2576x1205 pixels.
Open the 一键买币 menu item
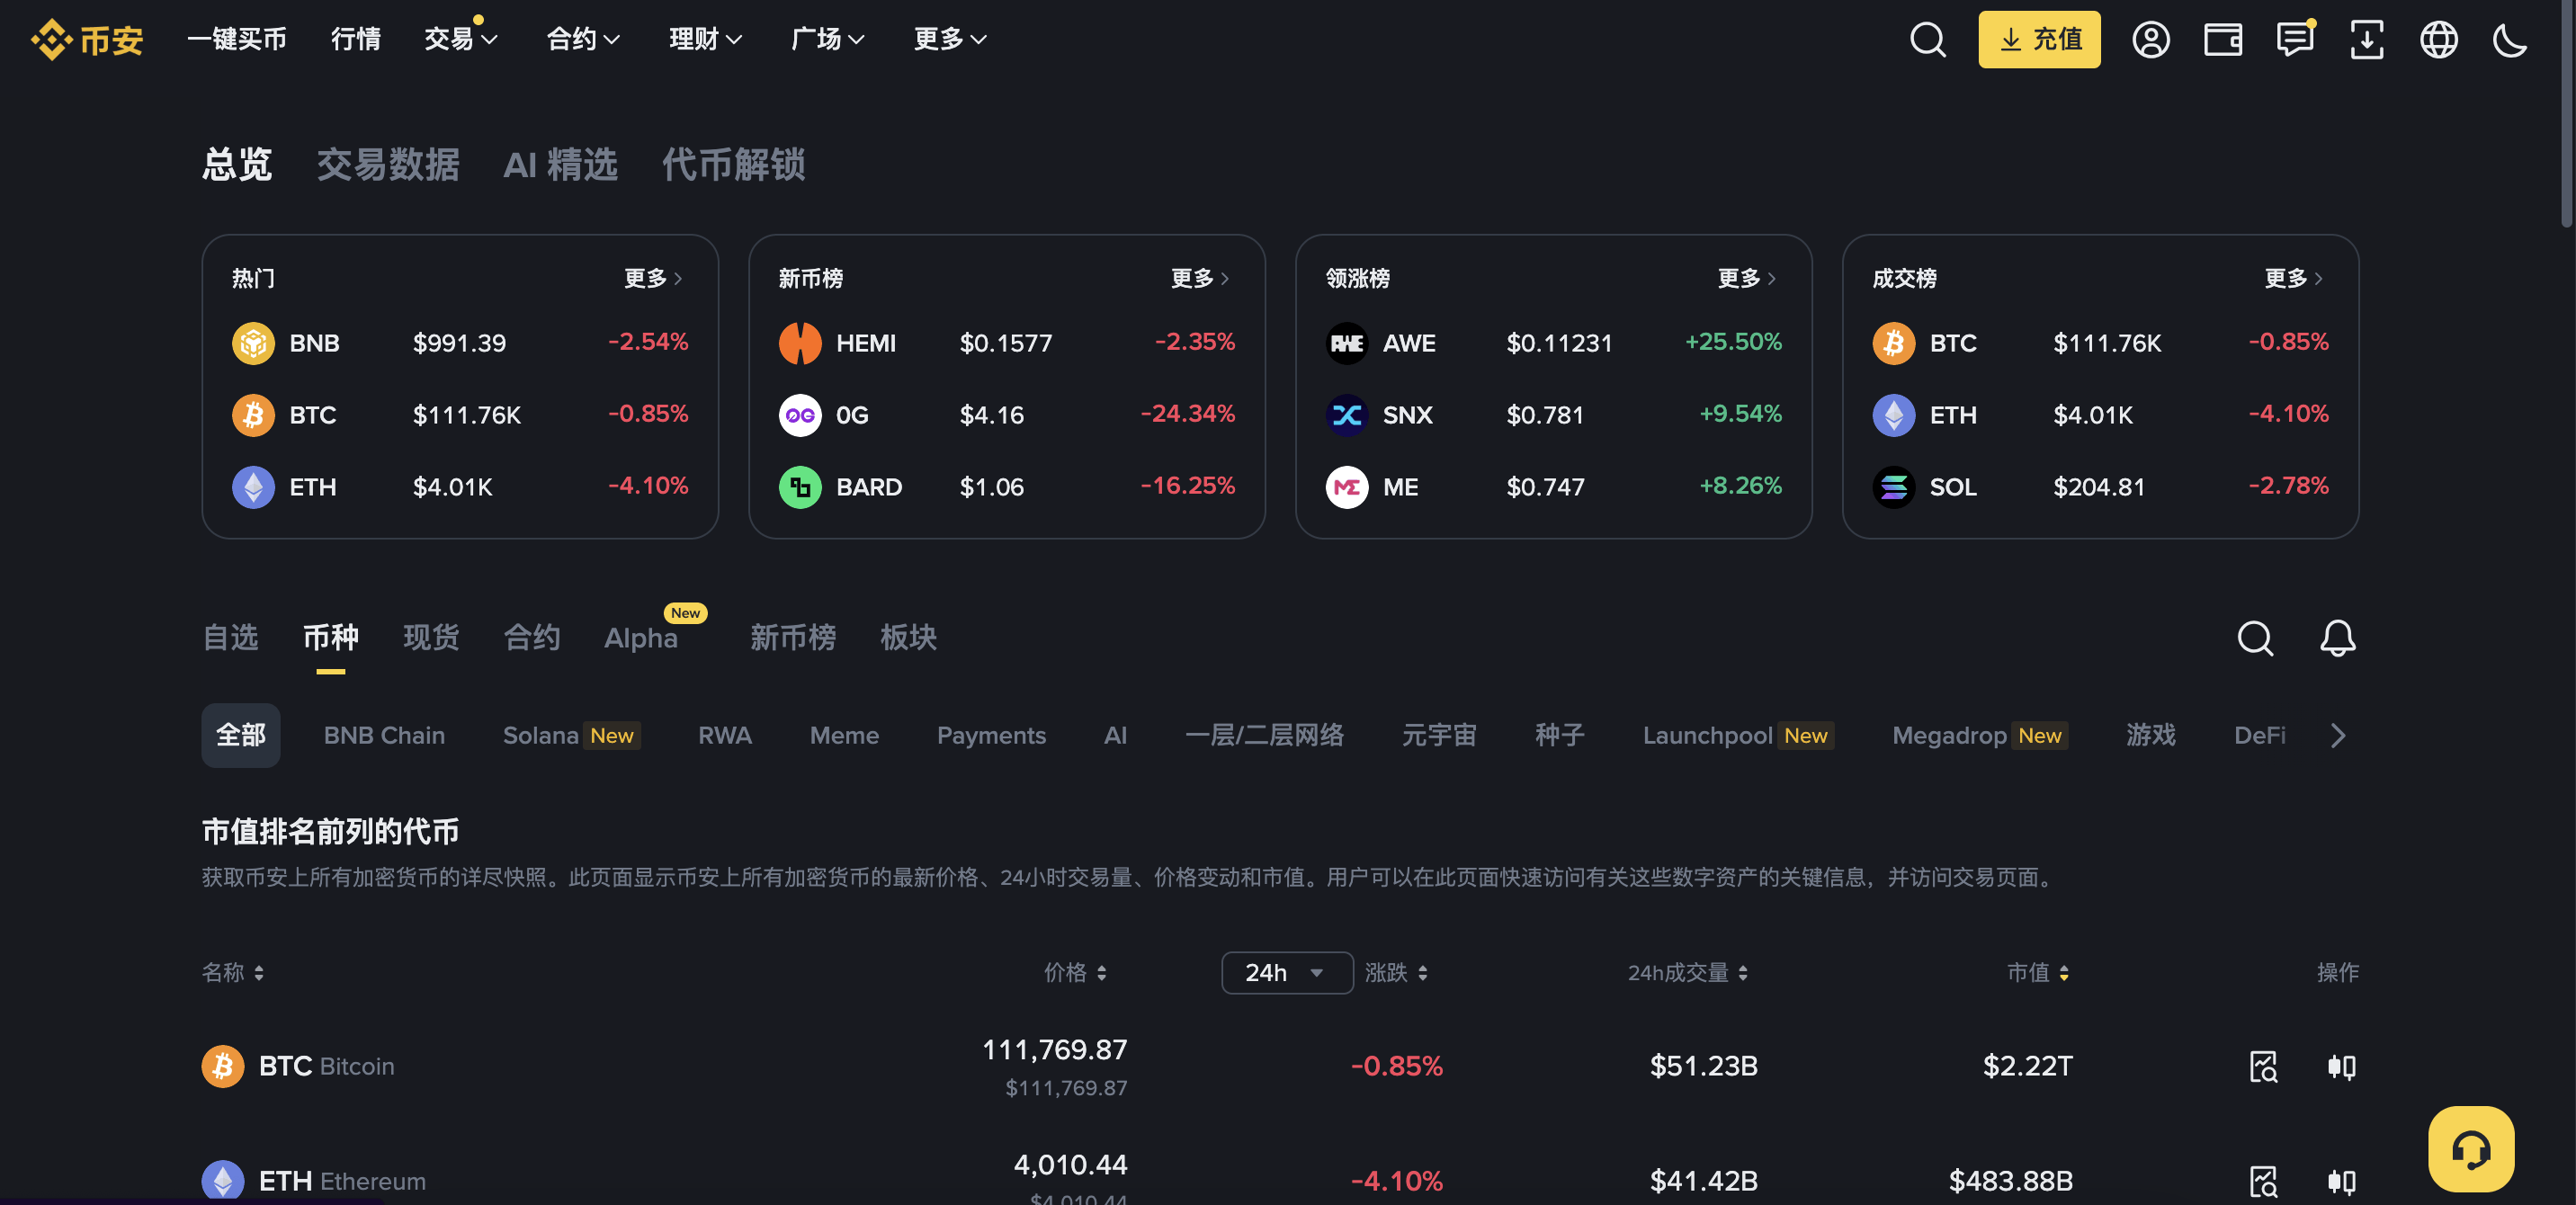pos(237,39)
